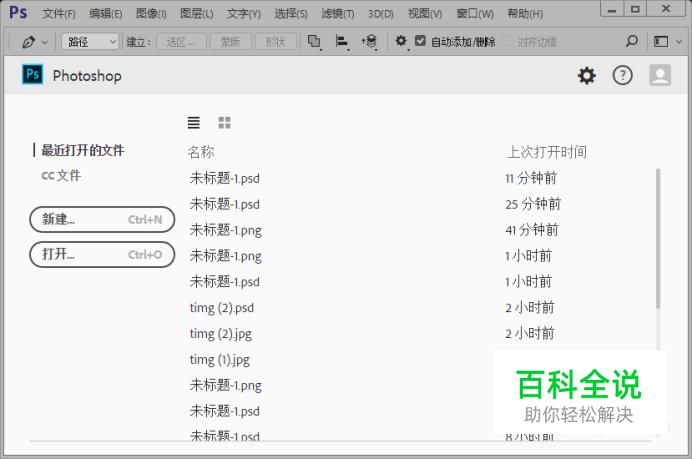Viewport: 692px width, 459px height.
Task: Open 未标题-1.psd opened 25 分钟前
Action: (x=224, y=204)
